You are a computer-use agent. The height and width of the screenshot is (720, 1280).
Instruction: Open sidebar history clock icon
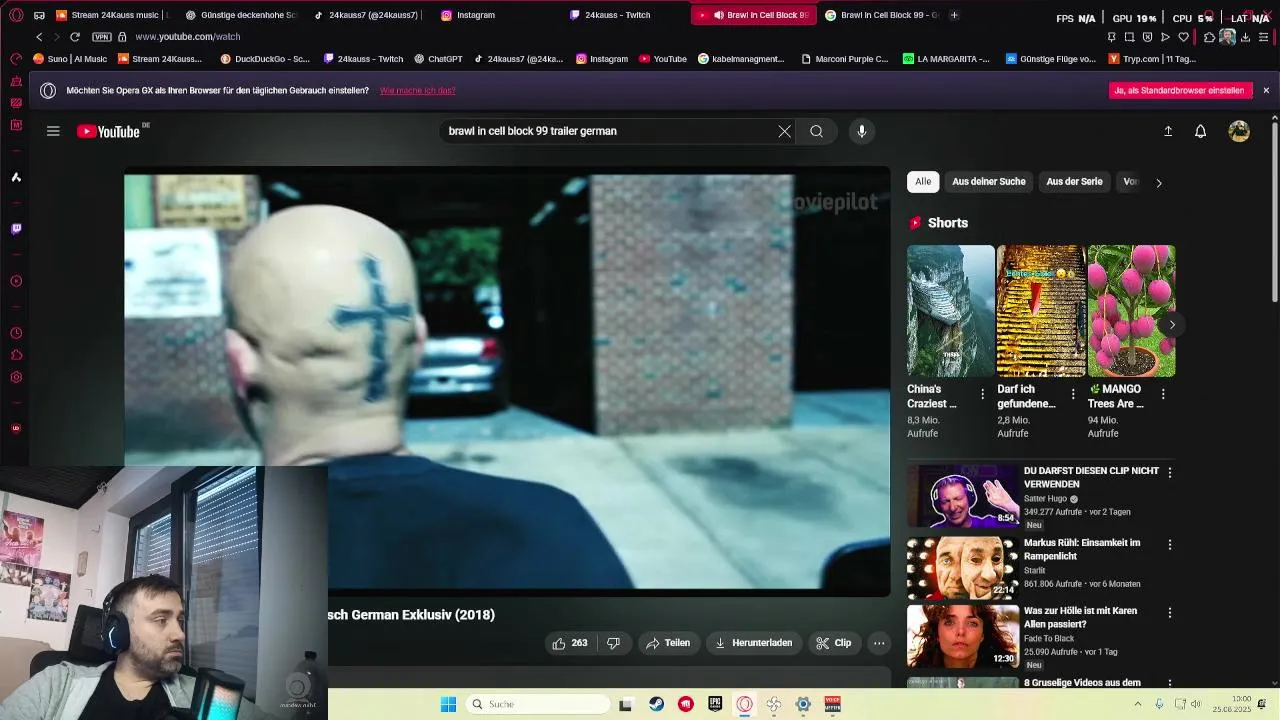coord(16,333)
